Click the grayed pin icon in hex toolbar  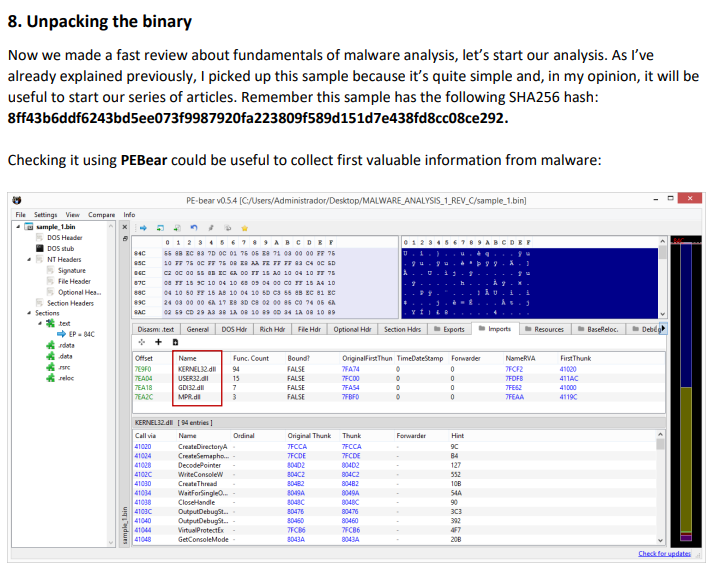click(x=211, y=228)
